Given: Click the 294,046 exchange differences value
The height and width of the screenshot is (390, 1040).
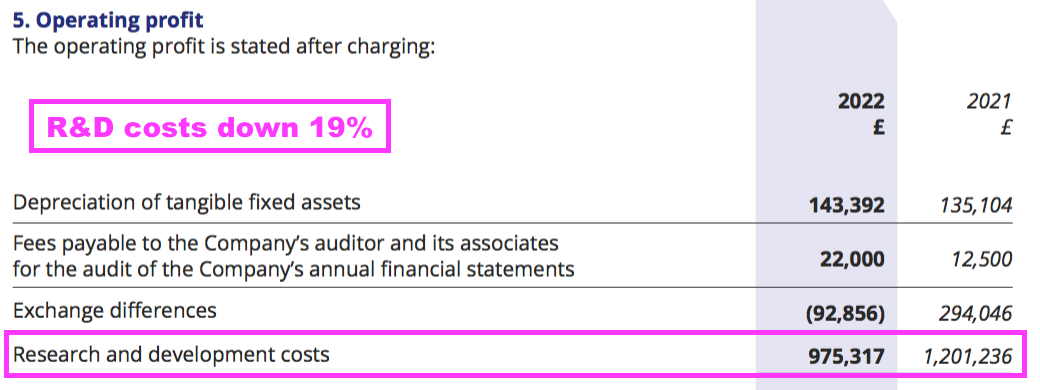Looking at the screenshot, I should [975, 314].
